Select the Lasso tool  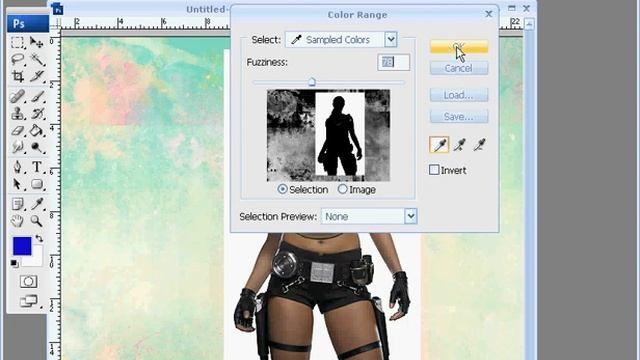tap(17, 60)
